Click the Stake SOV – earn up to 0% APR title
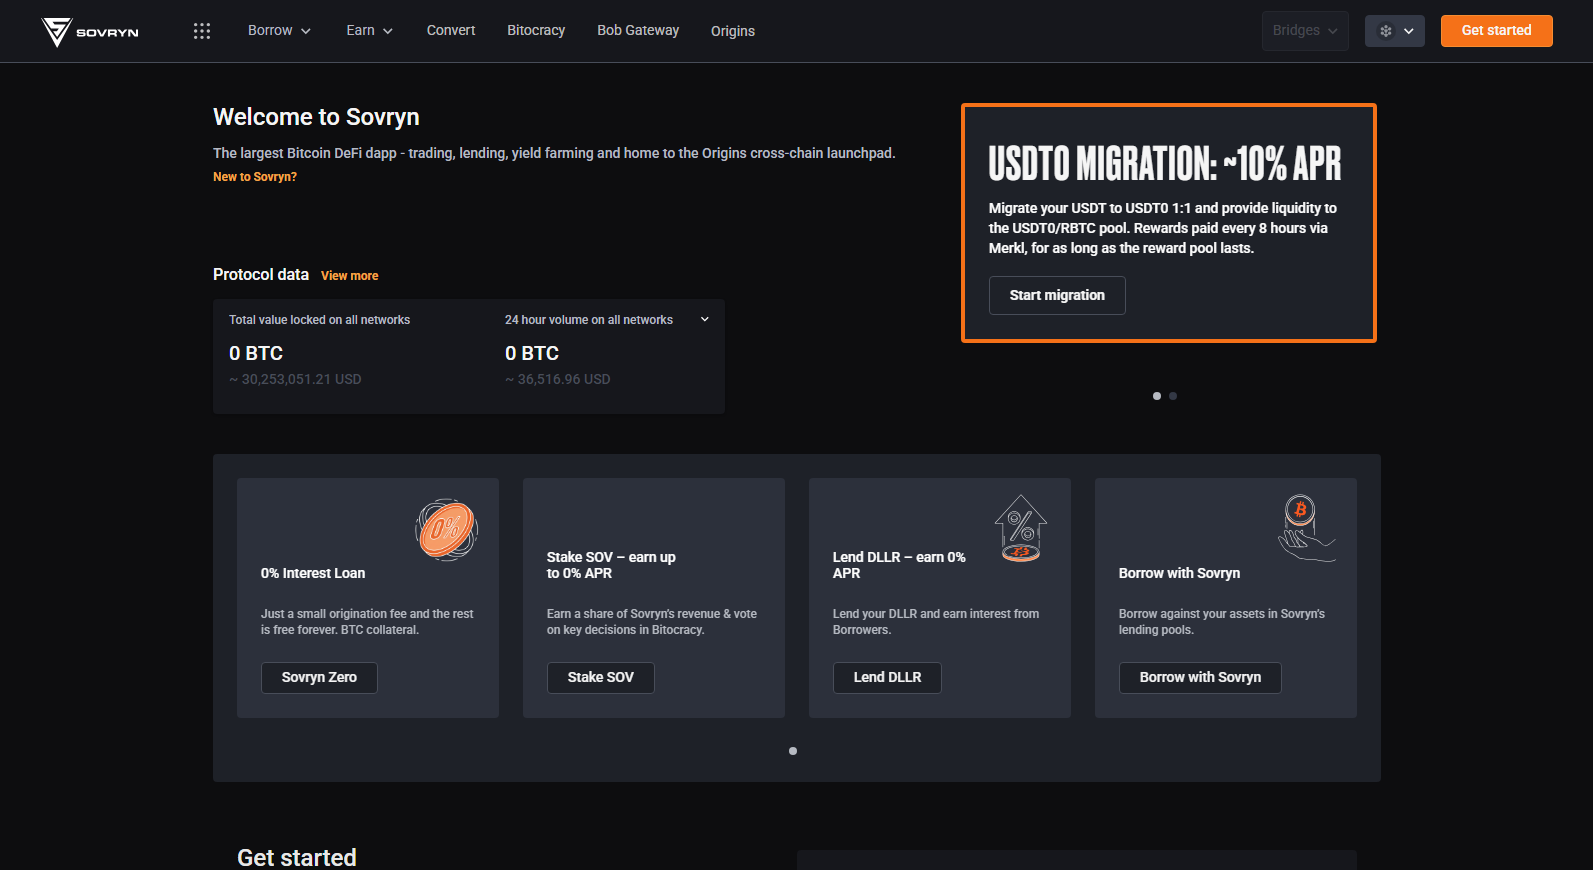The image size is (1593, 870). [x=611, y=565]
